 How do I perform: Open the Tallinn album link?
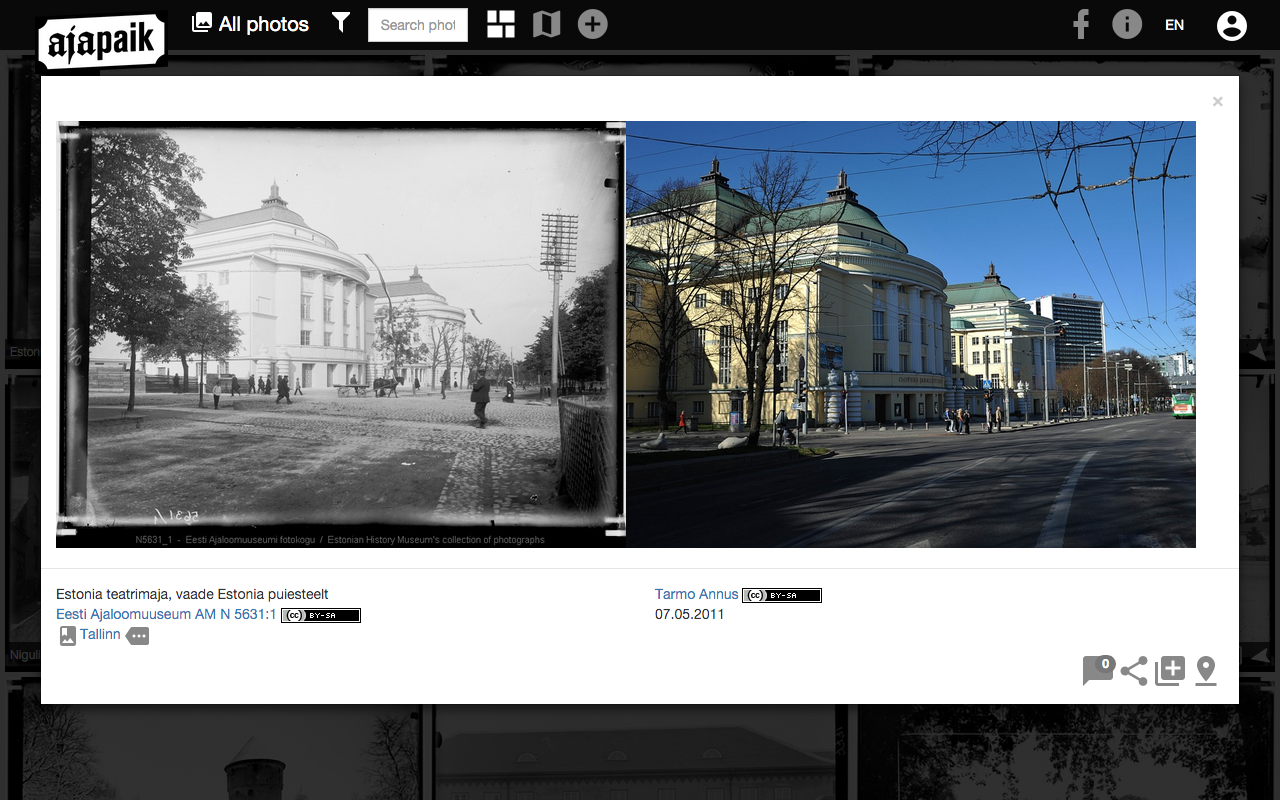(x=100, y=635)
